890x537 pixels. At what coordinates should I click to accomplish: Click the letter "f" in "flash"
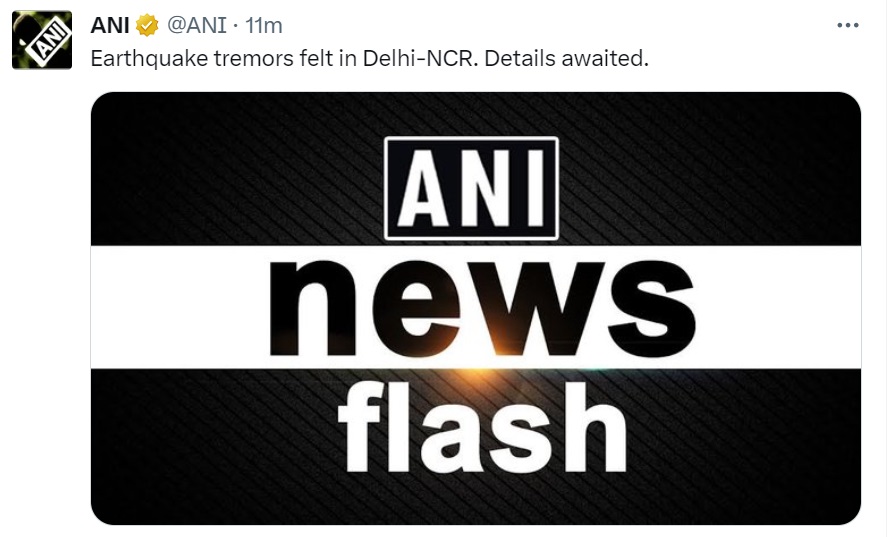pyautogui.click(x=358, y=432)
